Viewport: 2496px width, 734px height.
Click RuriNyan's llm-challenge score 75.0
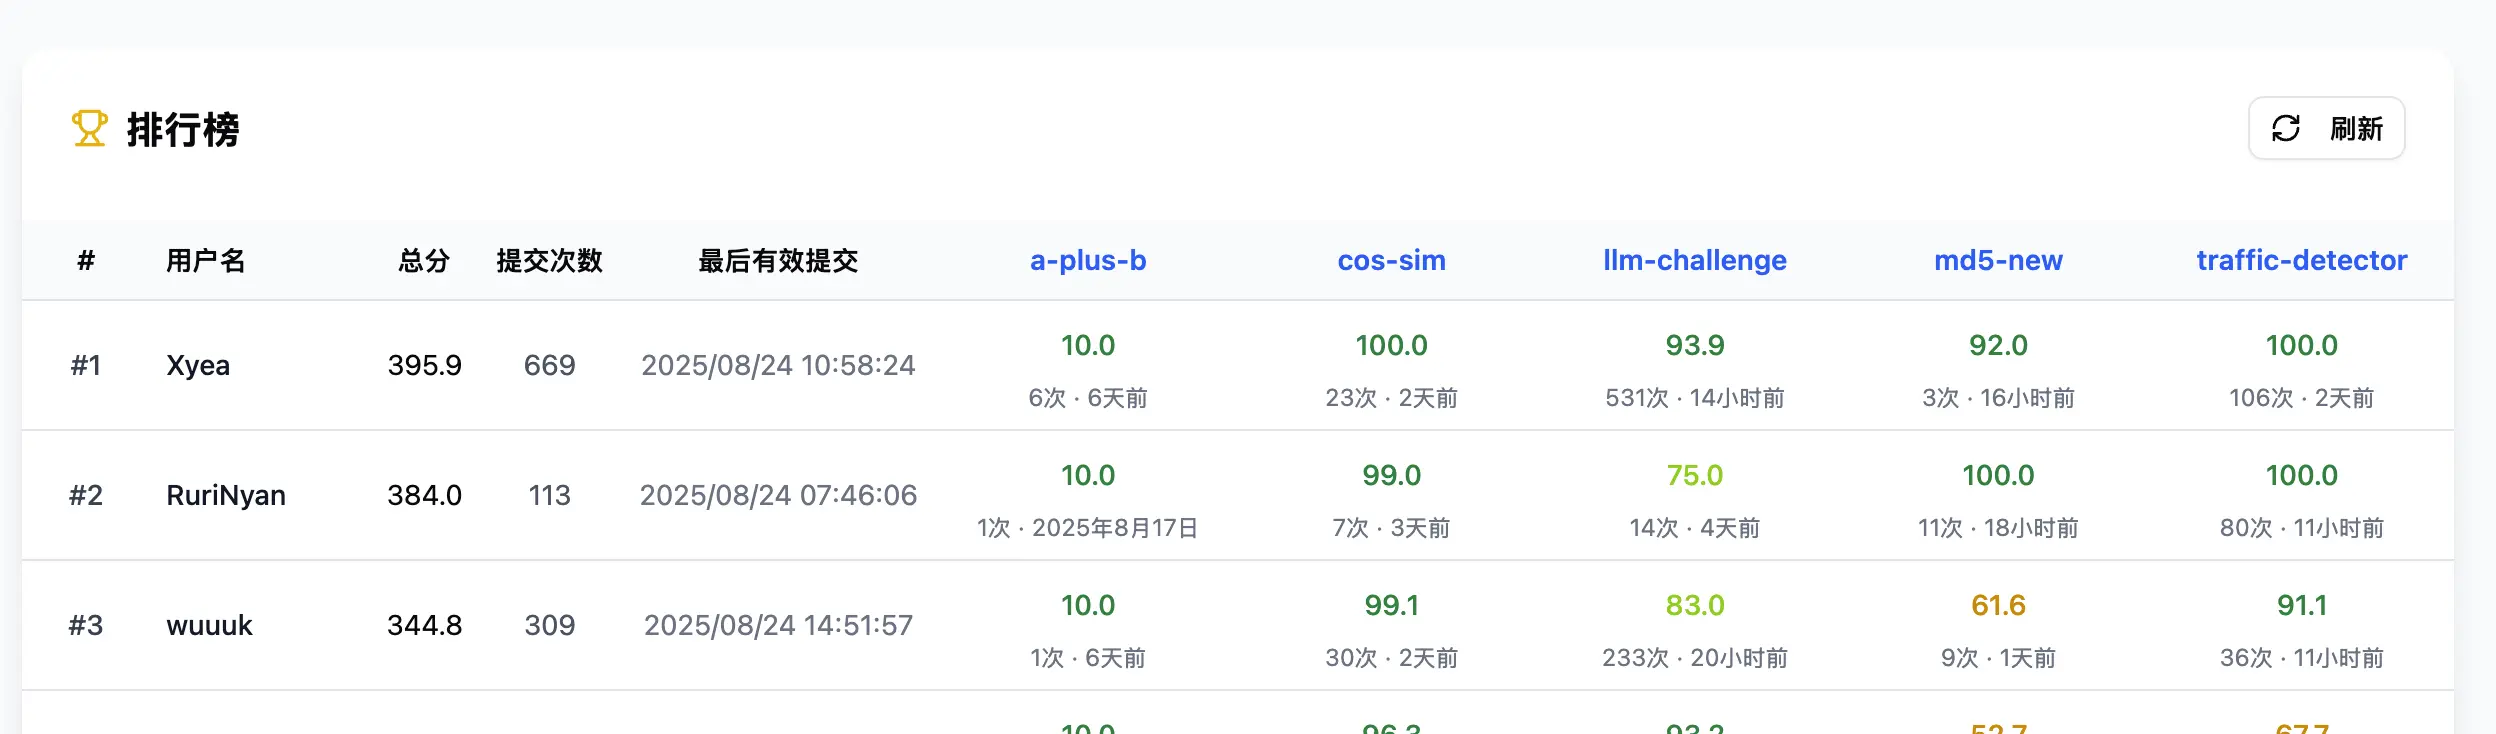[1694, 476]
